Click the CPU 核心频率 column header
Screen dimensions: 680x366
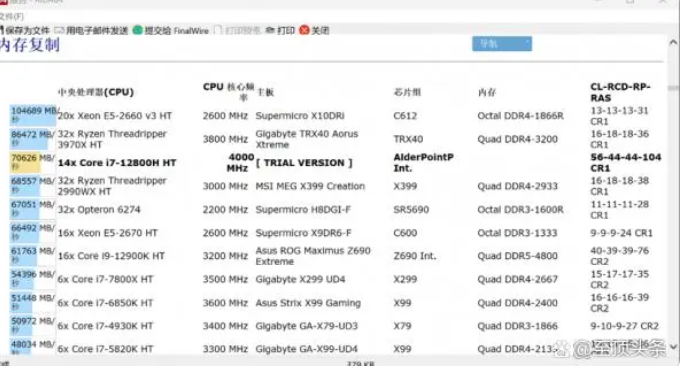[x=229, y=92]
